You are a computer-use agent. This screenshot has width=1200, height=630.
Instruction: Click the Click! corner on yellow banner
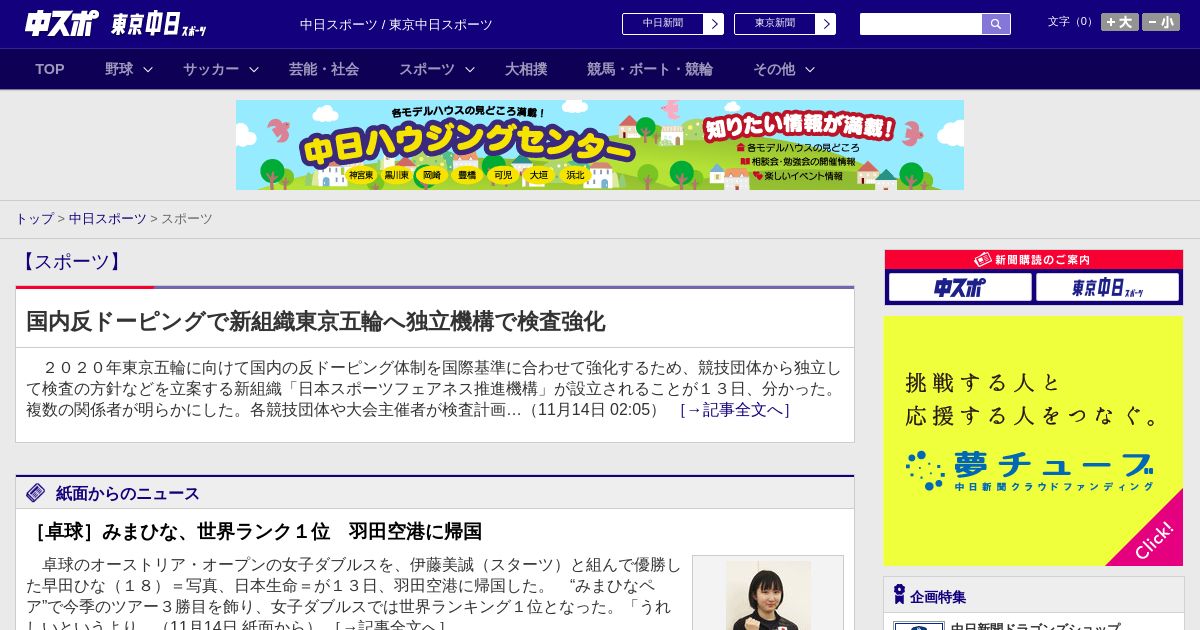[1153, 540]
